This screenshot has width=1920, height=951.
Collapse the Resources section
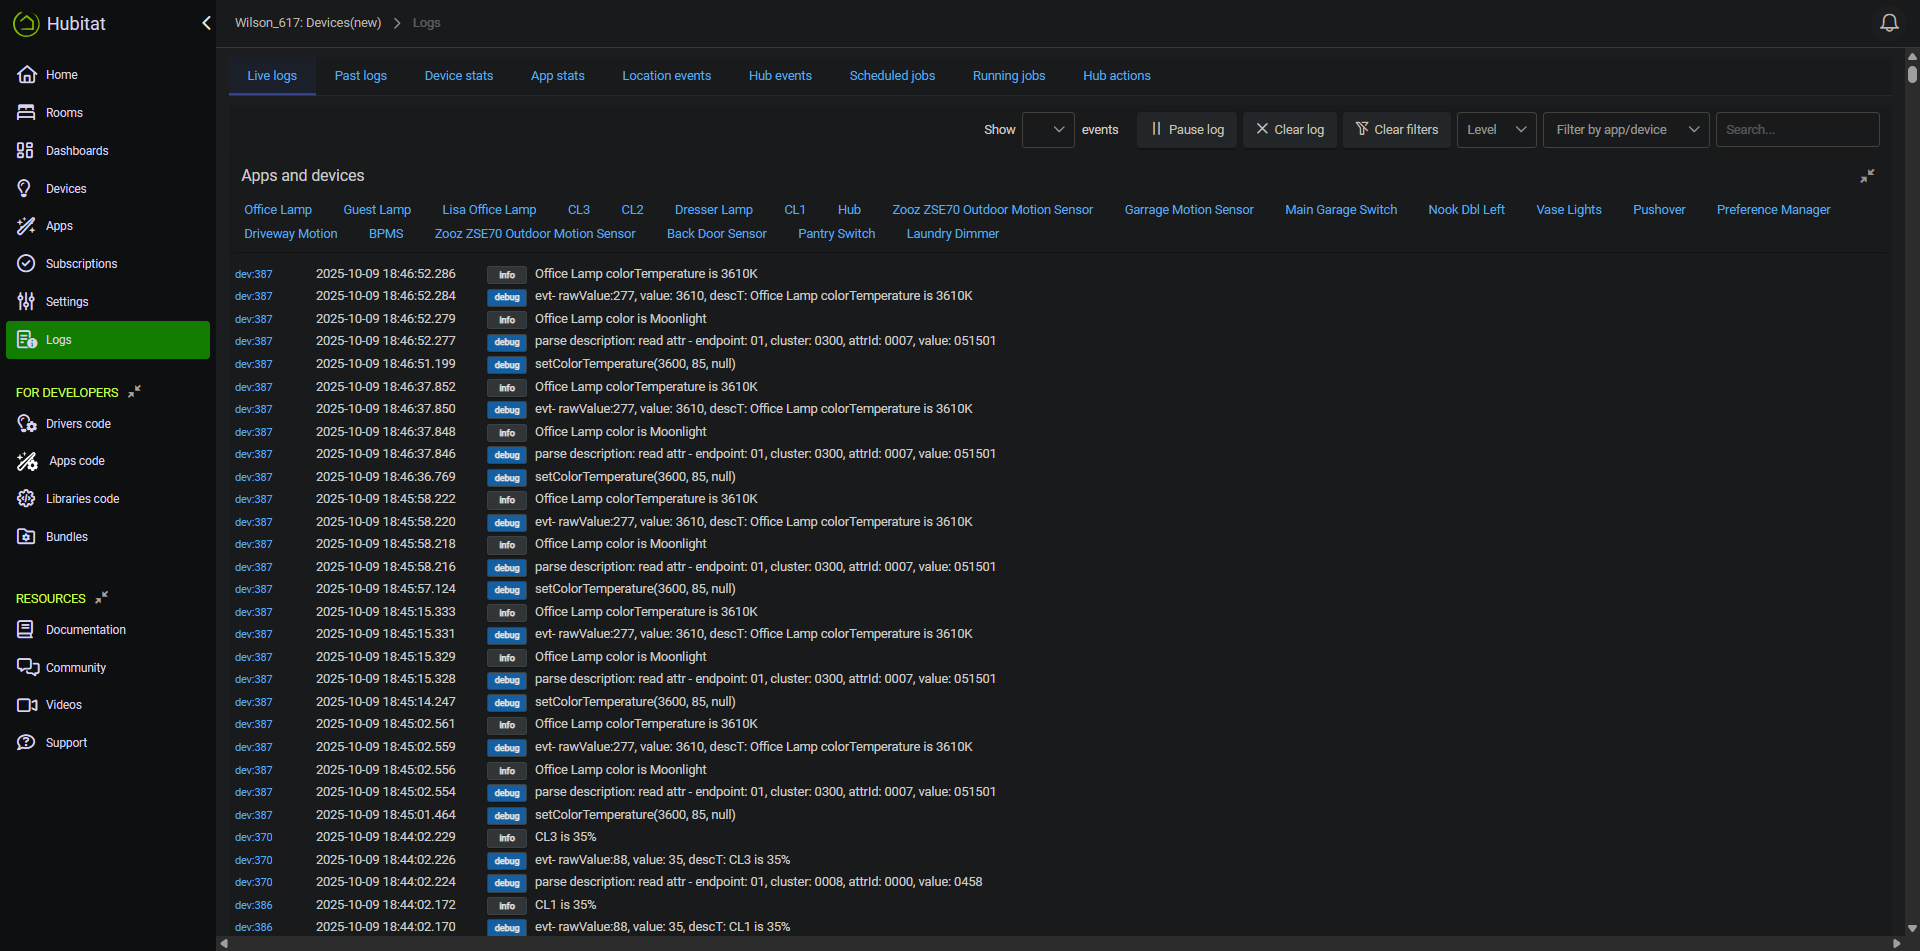[101, 598]
